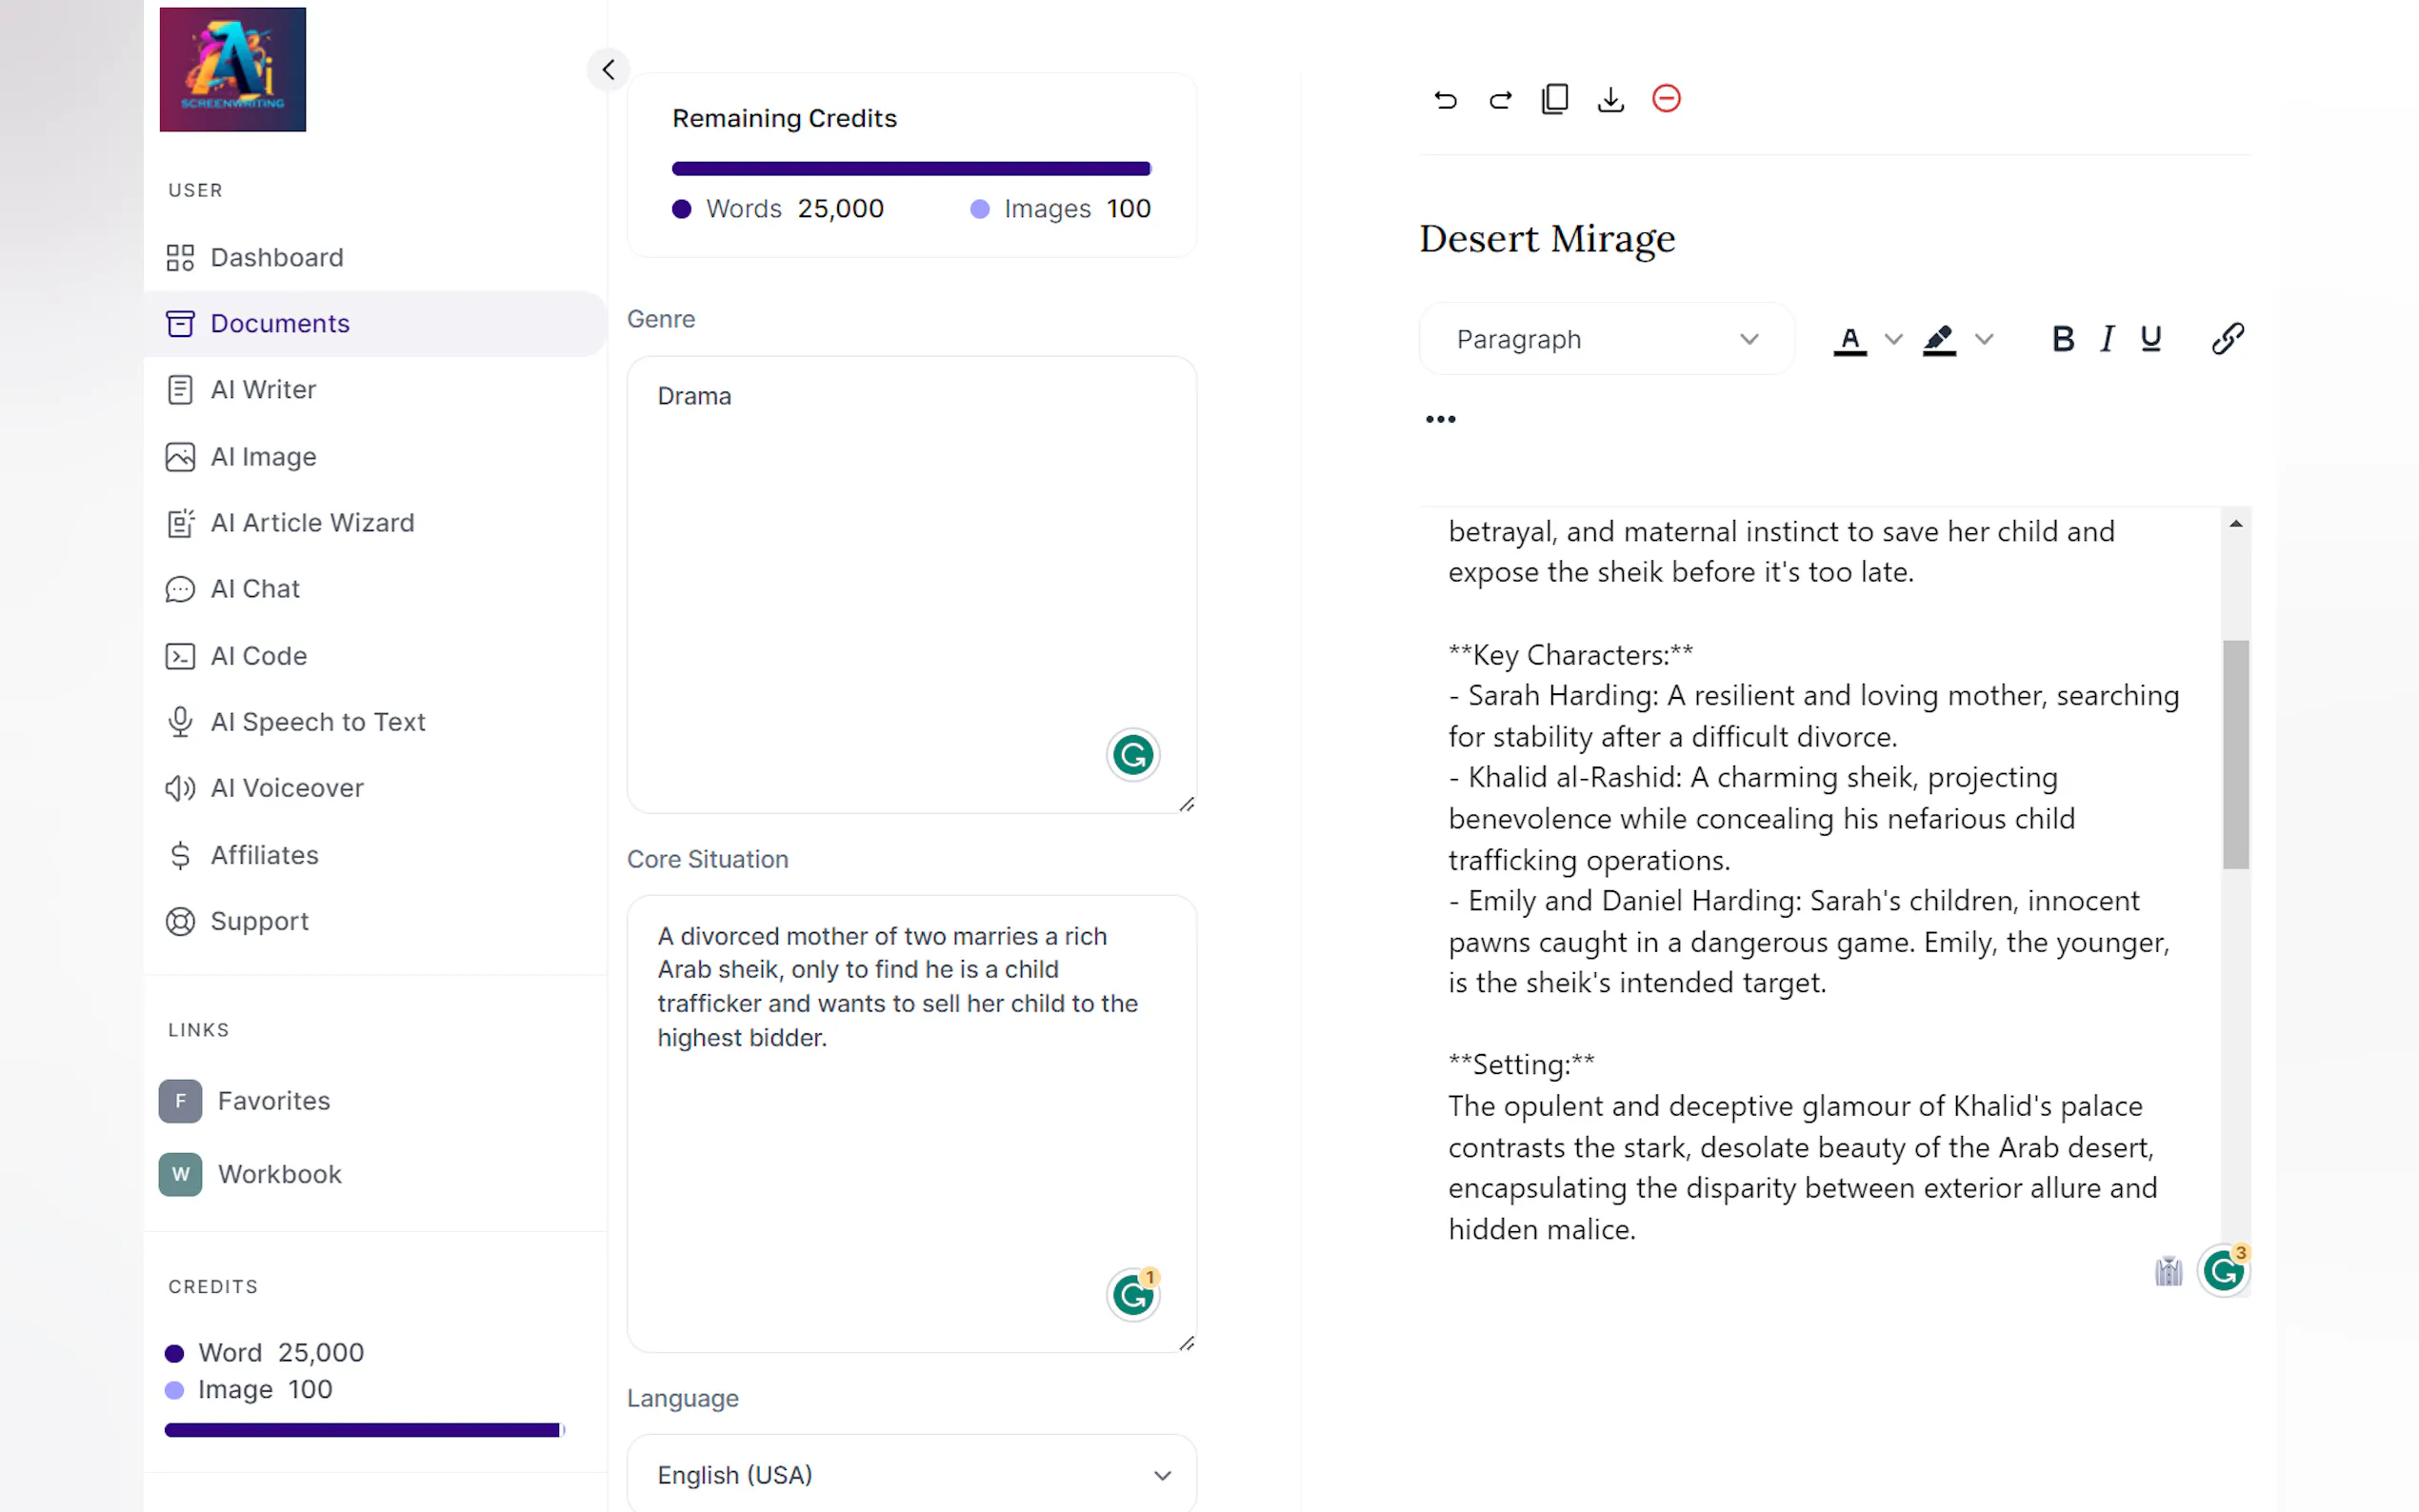Undo the last edit in the document

coord(1444,99)
